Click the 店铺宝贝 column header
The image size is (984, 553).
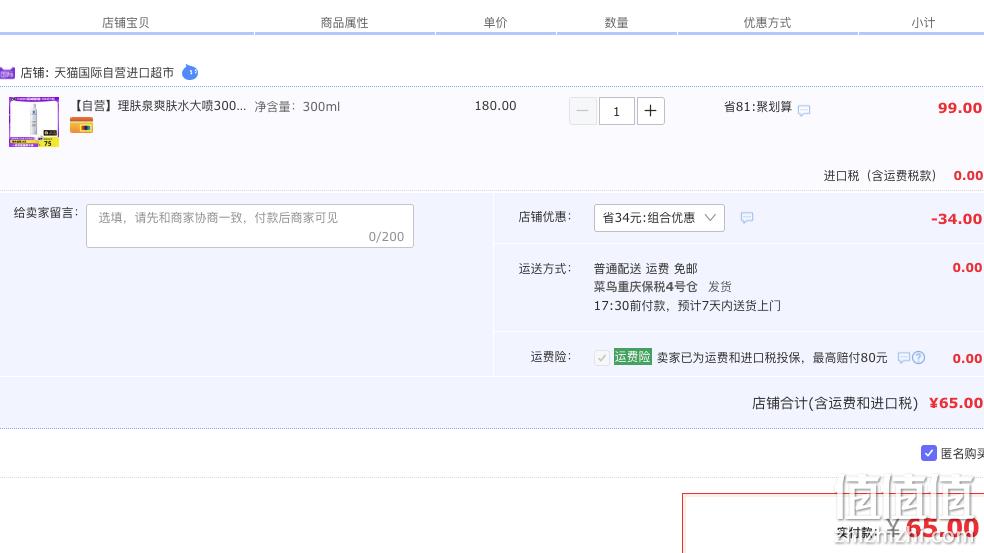point(126,23)
